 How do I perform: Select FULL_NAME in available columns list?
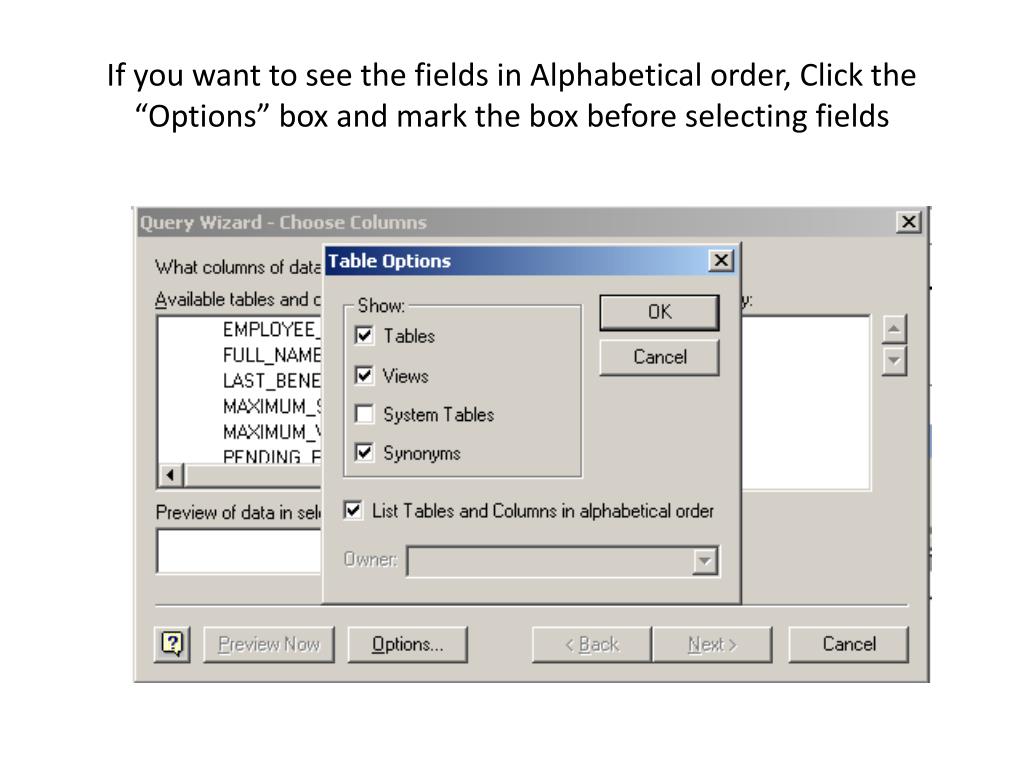pos(271,355)
